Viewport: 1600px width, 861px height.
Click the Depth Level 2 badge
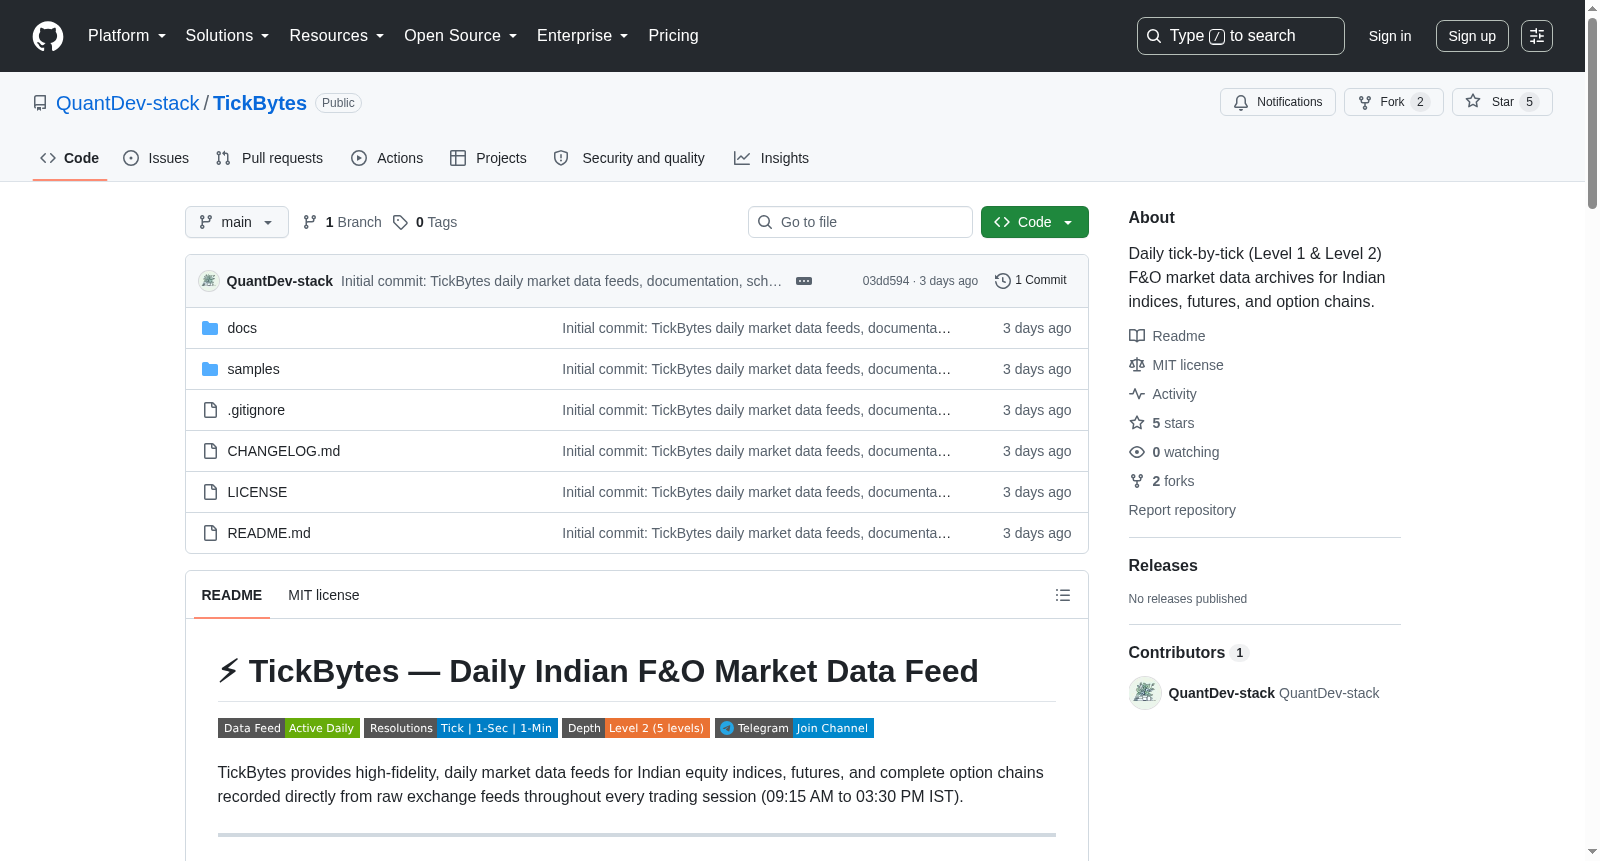[x=636, y=728]
